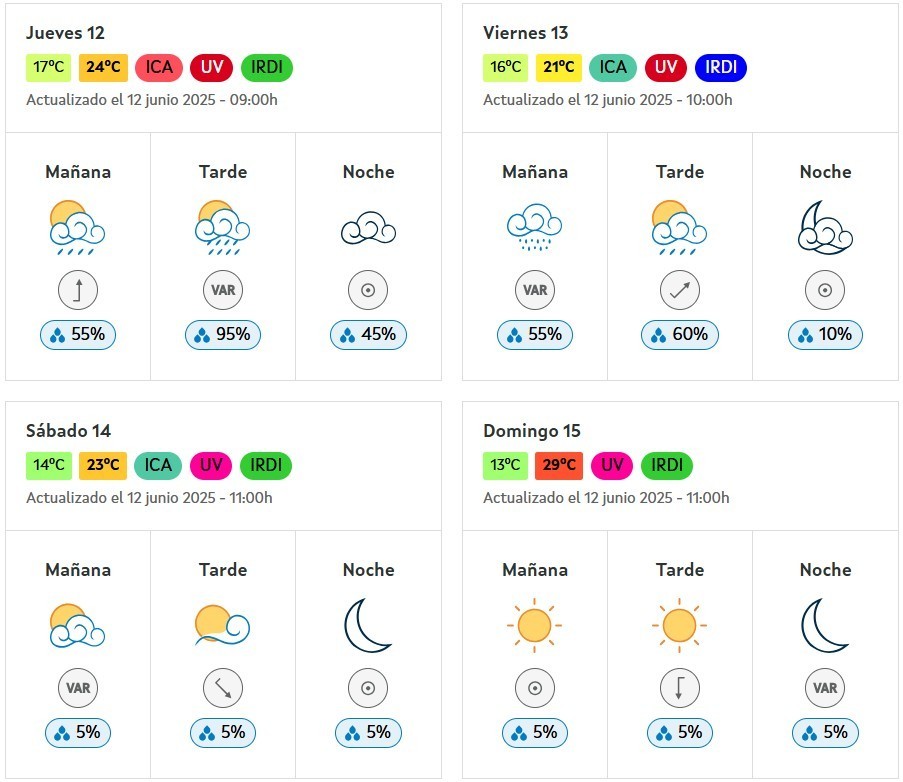Click the Viernes 13 Noche moon-cloud icon
This screenshot has width=903, height=782.
825,227
